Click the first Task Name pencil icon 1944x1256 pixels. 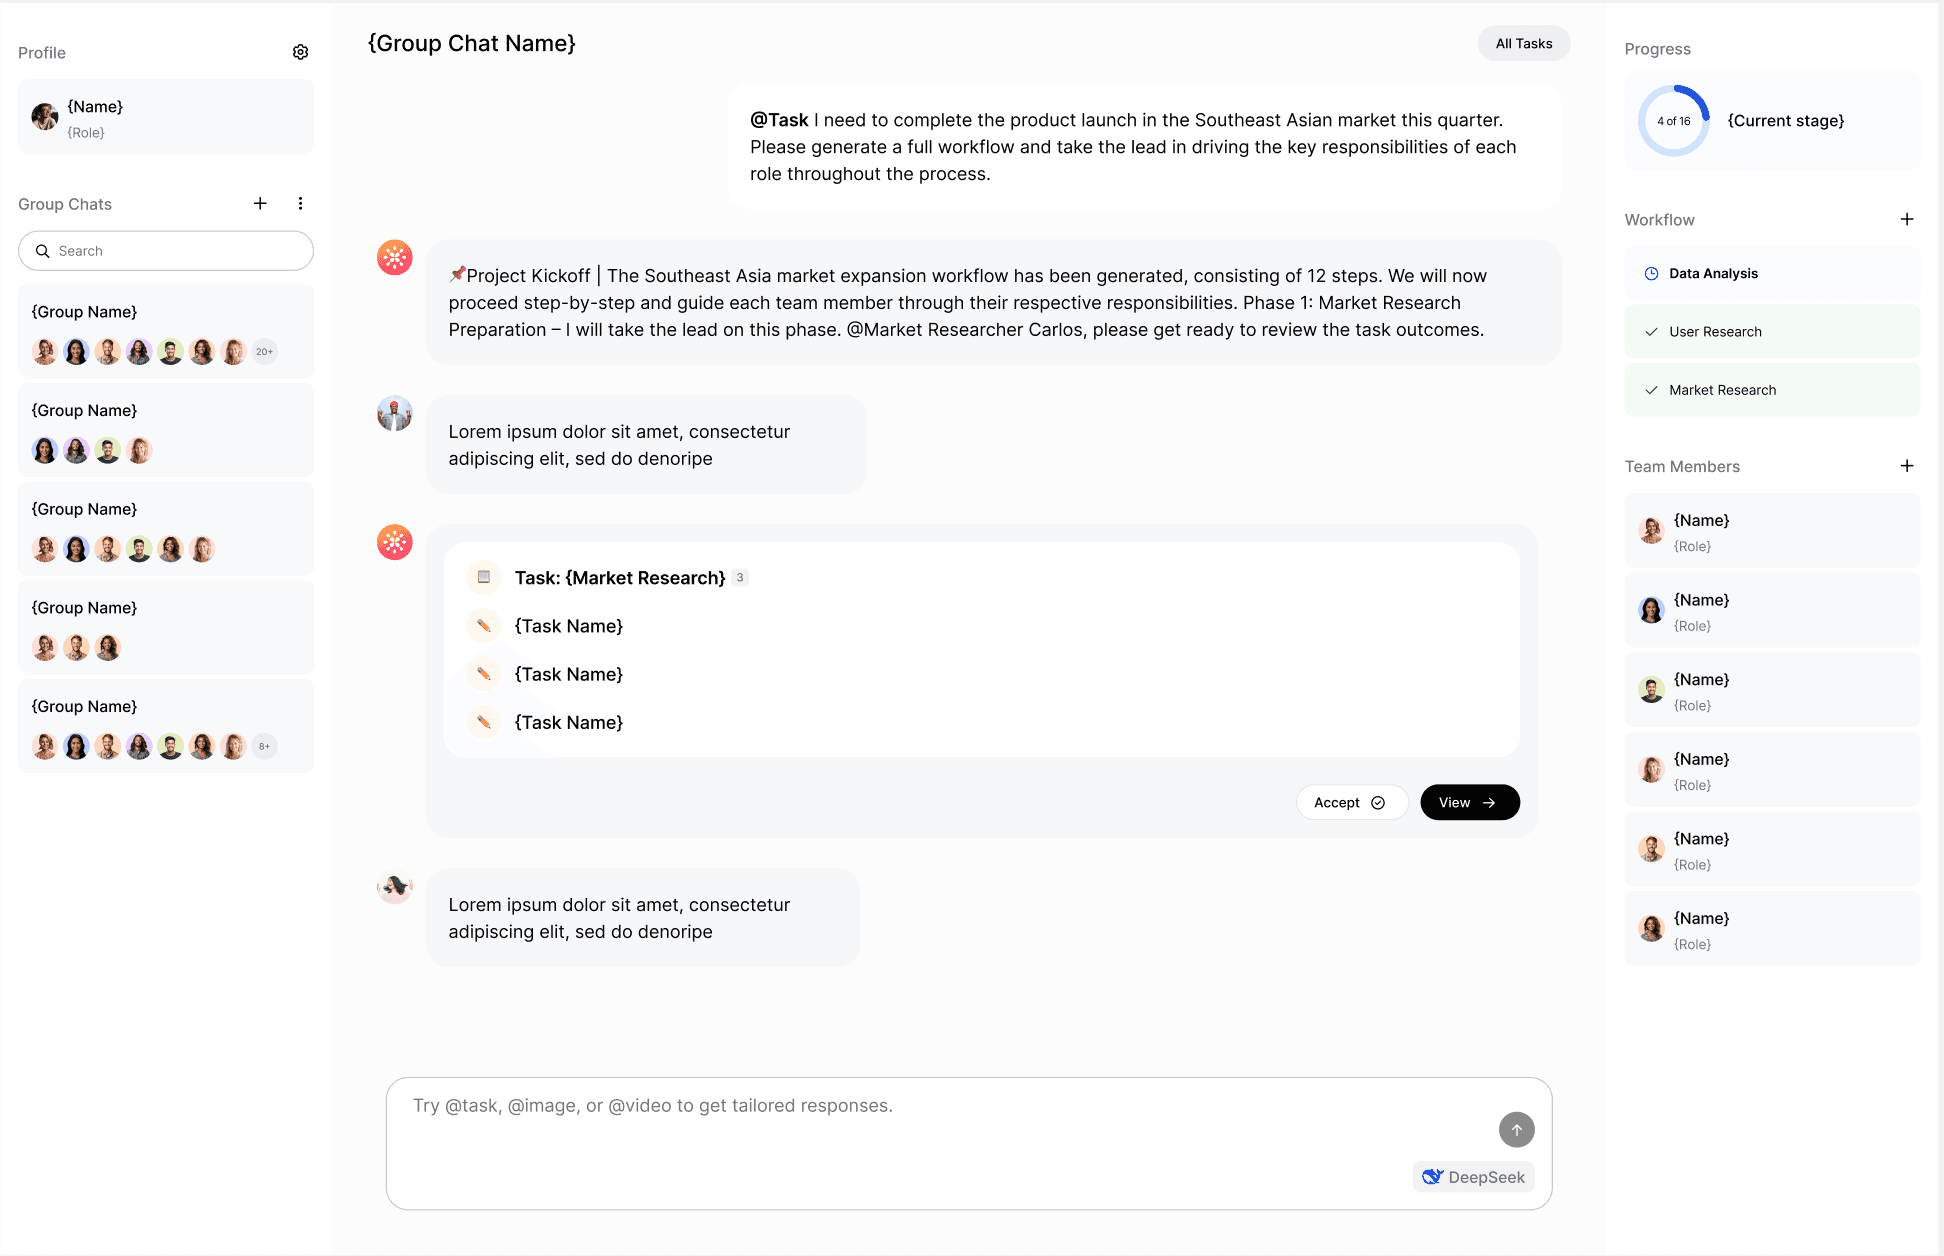point(484,626)
